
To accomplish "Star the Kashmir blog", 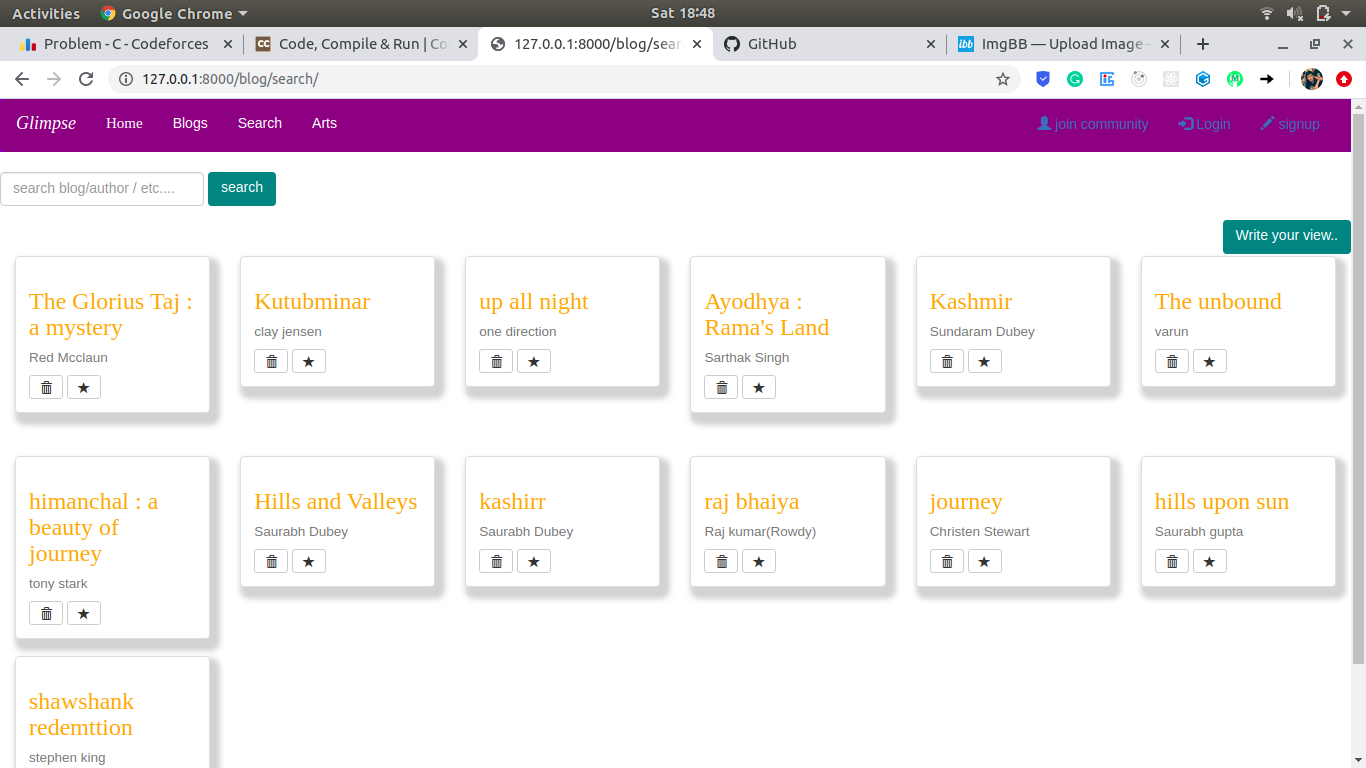I will [x=985, y=361].
